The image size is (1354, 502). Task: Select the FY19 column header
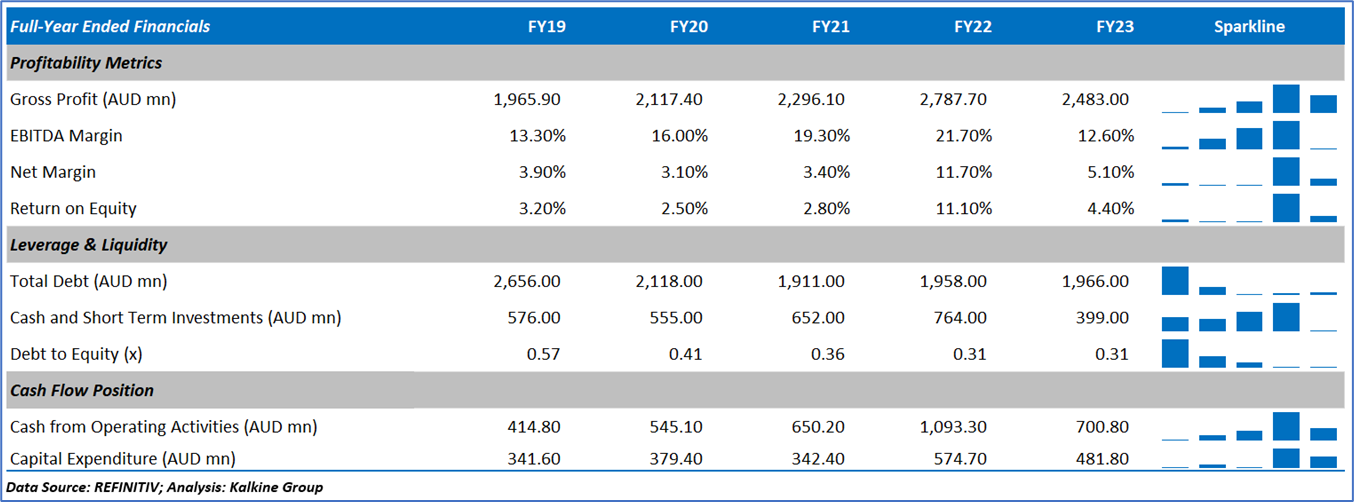point(546,27)
